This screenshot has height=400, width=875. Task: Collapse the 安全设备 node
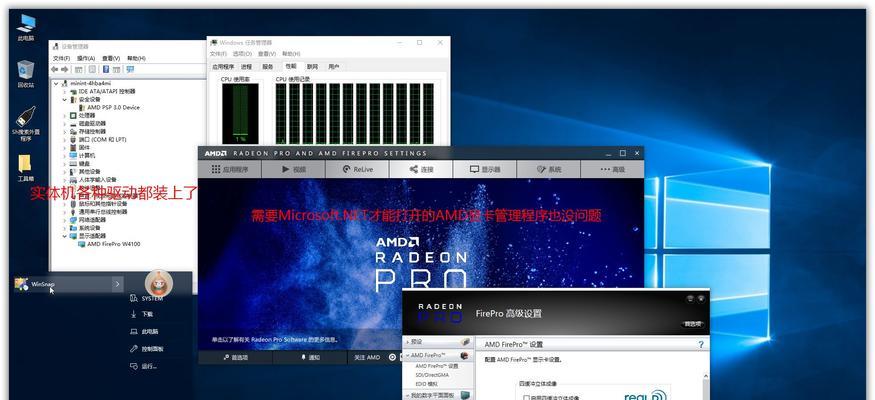point(65,99)
